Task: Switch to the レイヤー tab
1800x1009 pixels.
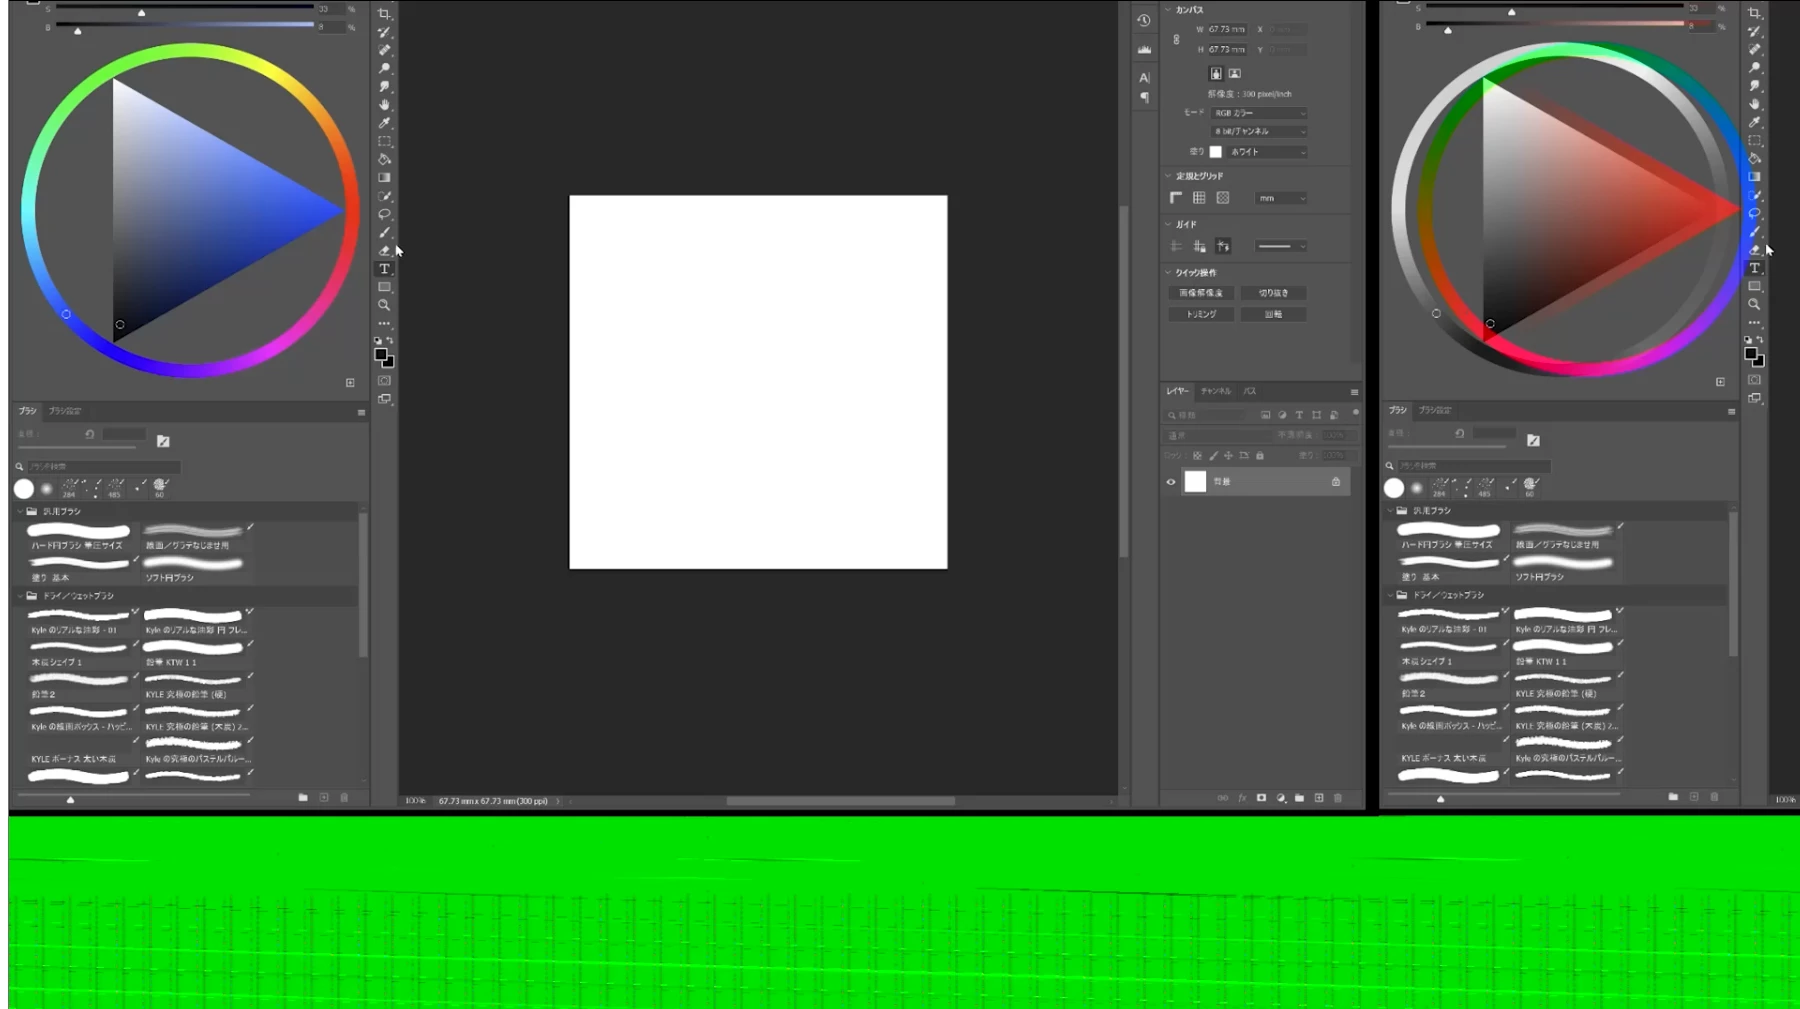Action: click(1177, 391)
